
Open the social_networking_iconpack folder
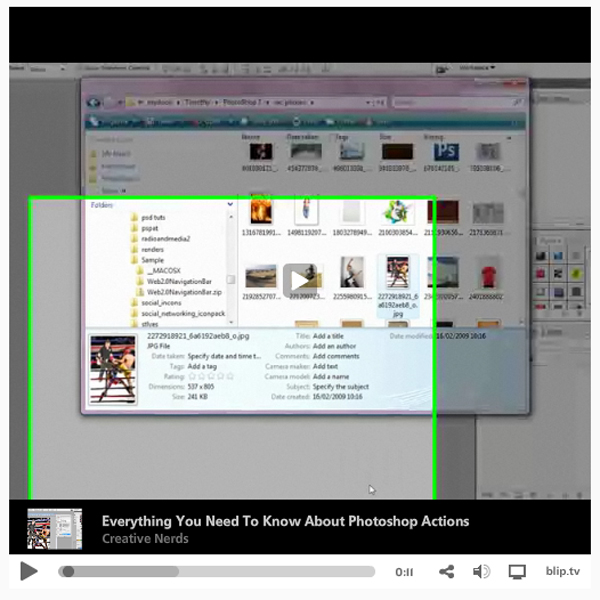(182, 314)
